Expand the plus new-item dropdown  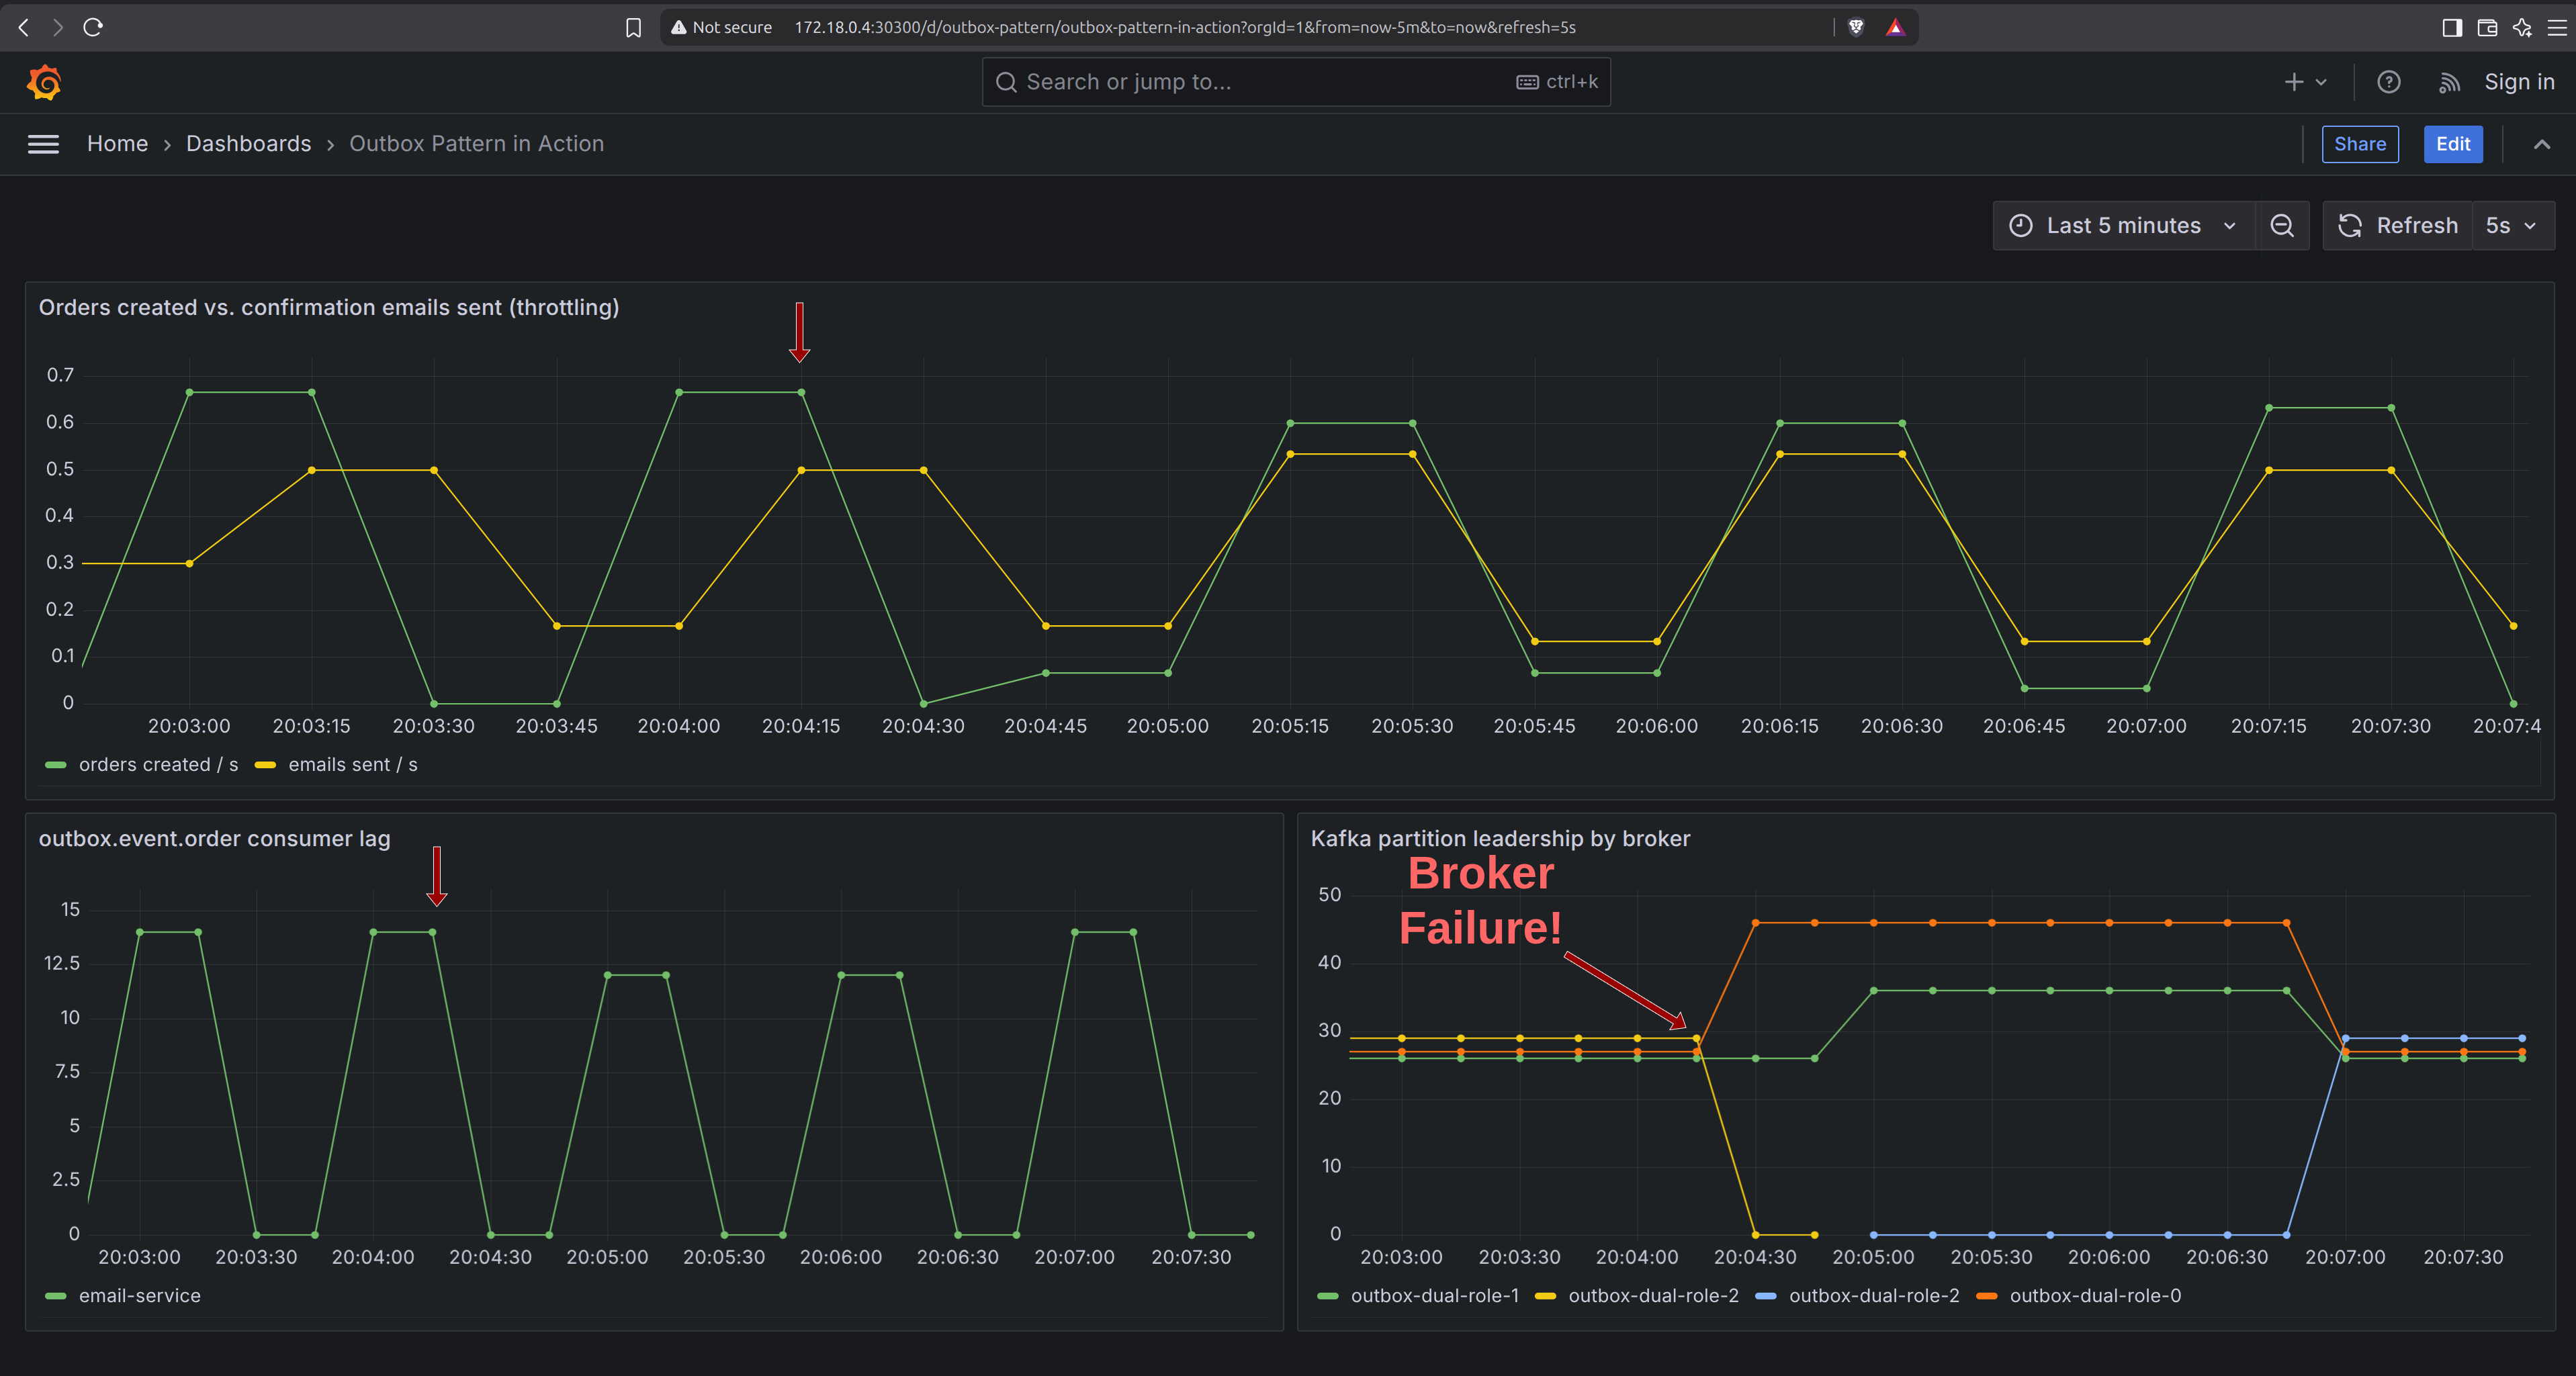tap(2306, 82)
